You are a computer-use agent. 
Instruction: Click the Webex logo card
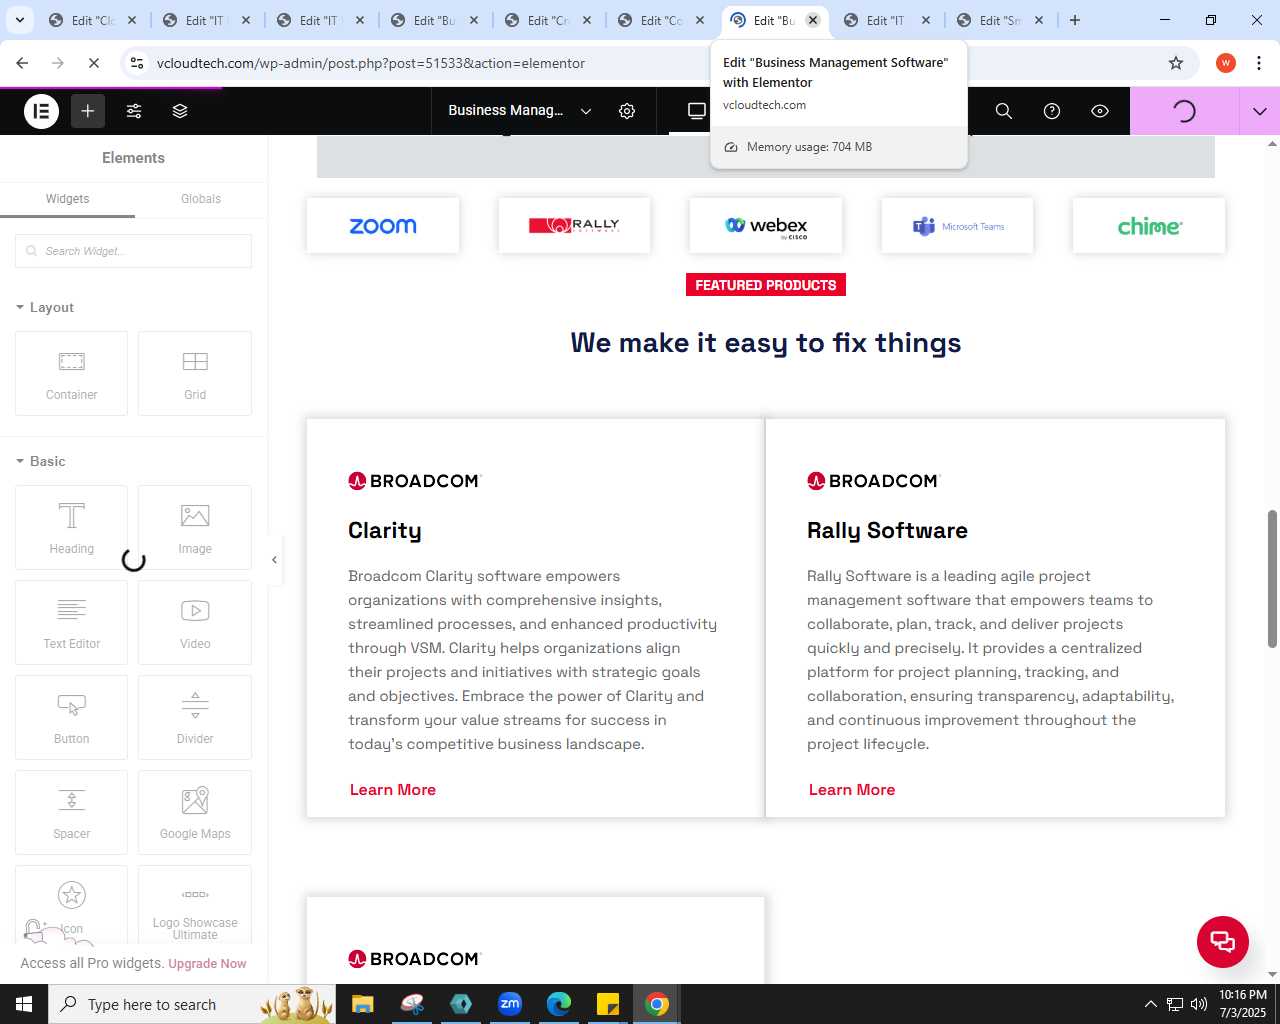(x=766, y=226)
